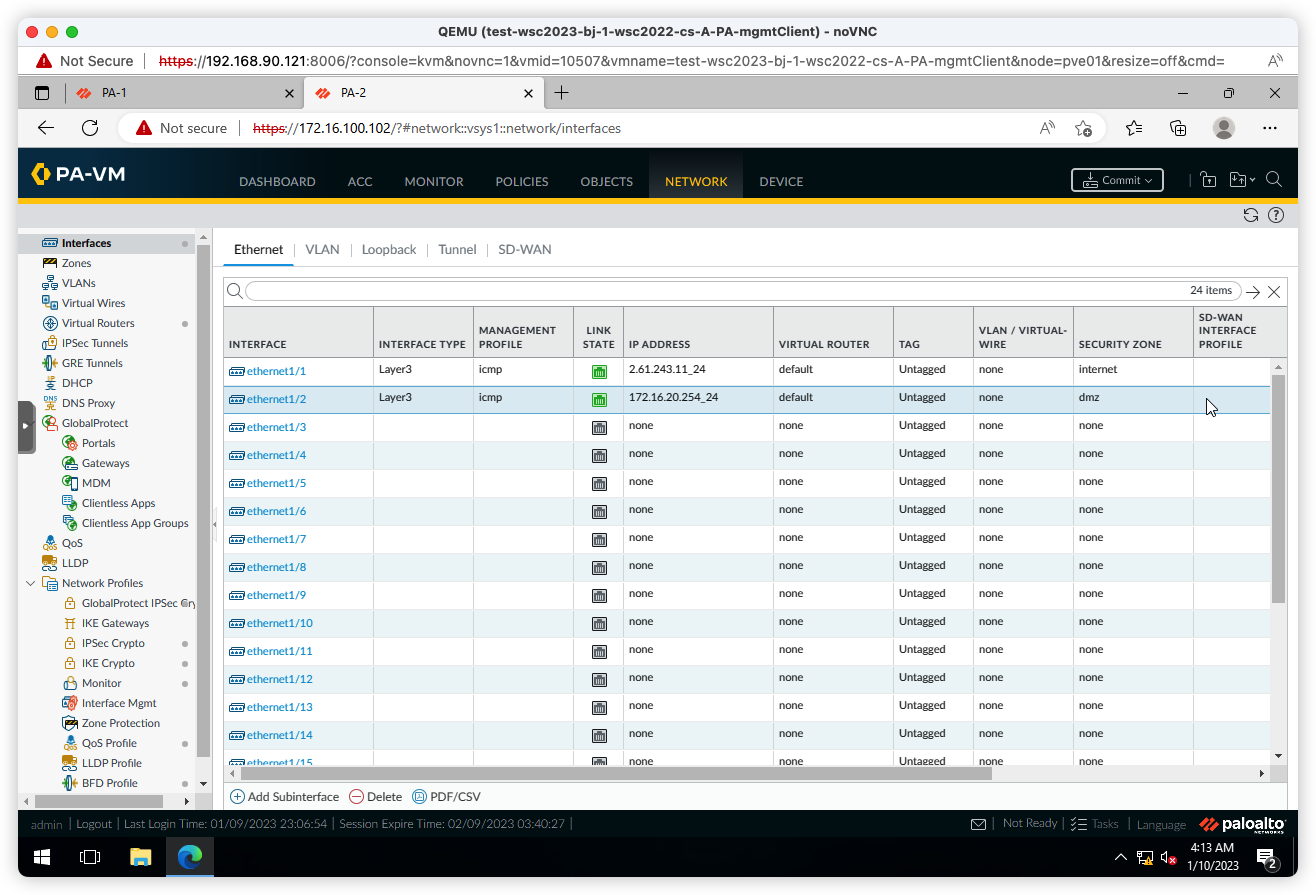The width and height of the screenshot is (1316, 895).
Task: Open the MDM sidebar entry
Action: (x=86, y=483)
